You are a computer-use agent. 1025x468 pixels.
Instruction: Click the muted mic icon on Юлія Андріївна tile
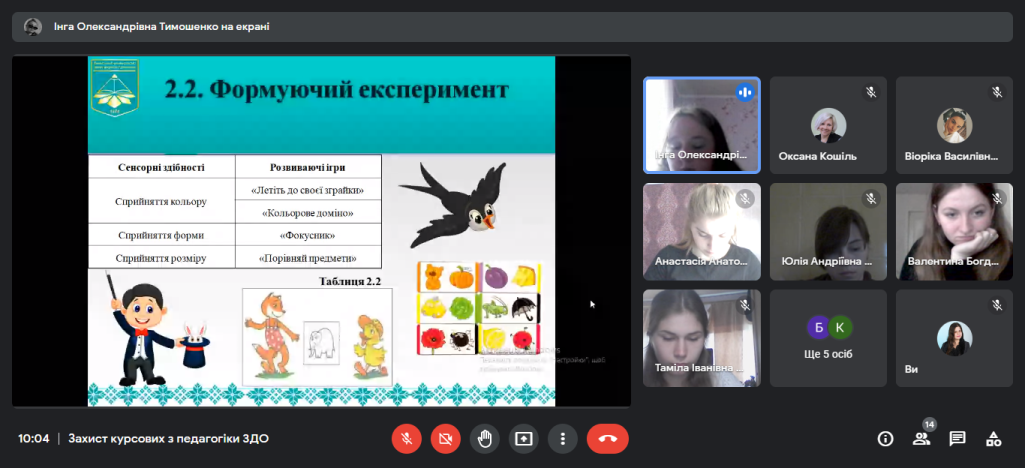tap(871, 199)
